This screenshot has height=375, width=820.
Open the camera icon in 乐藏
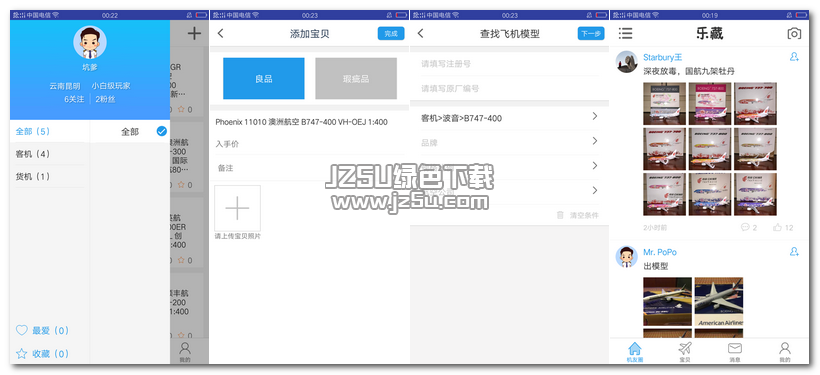(x=794, y=33)
